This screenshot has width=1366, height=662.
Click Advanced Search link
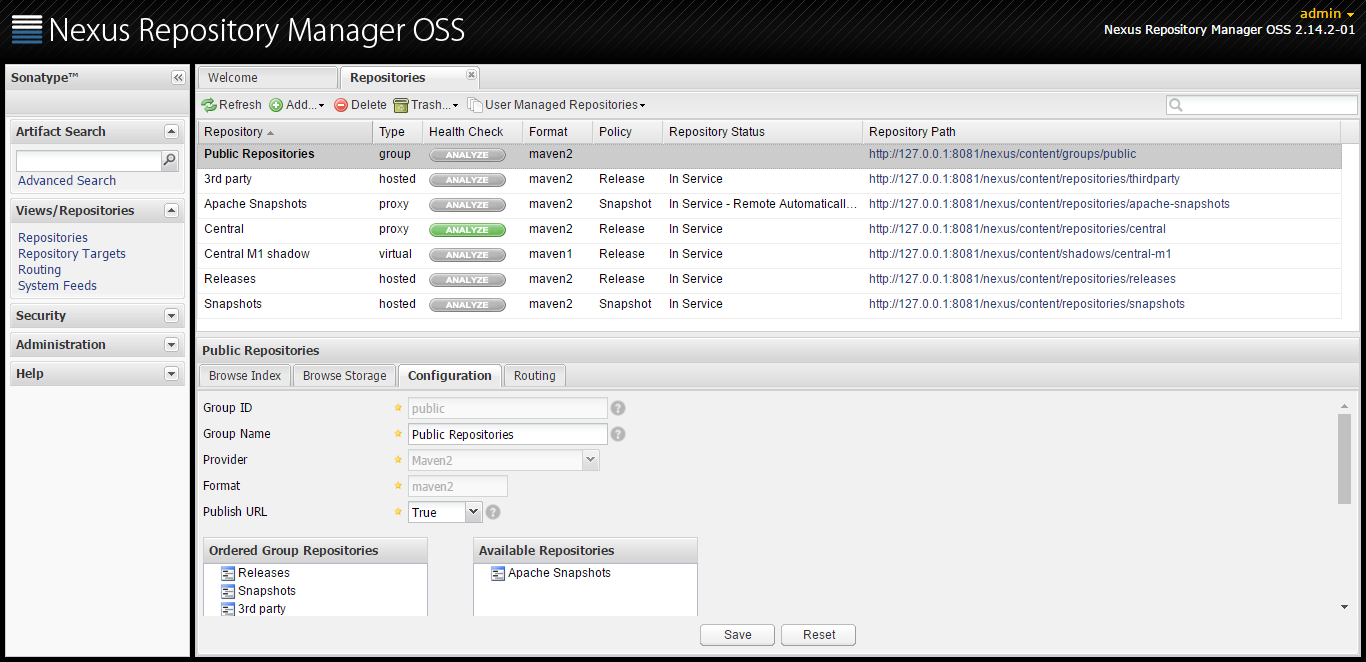67,181
